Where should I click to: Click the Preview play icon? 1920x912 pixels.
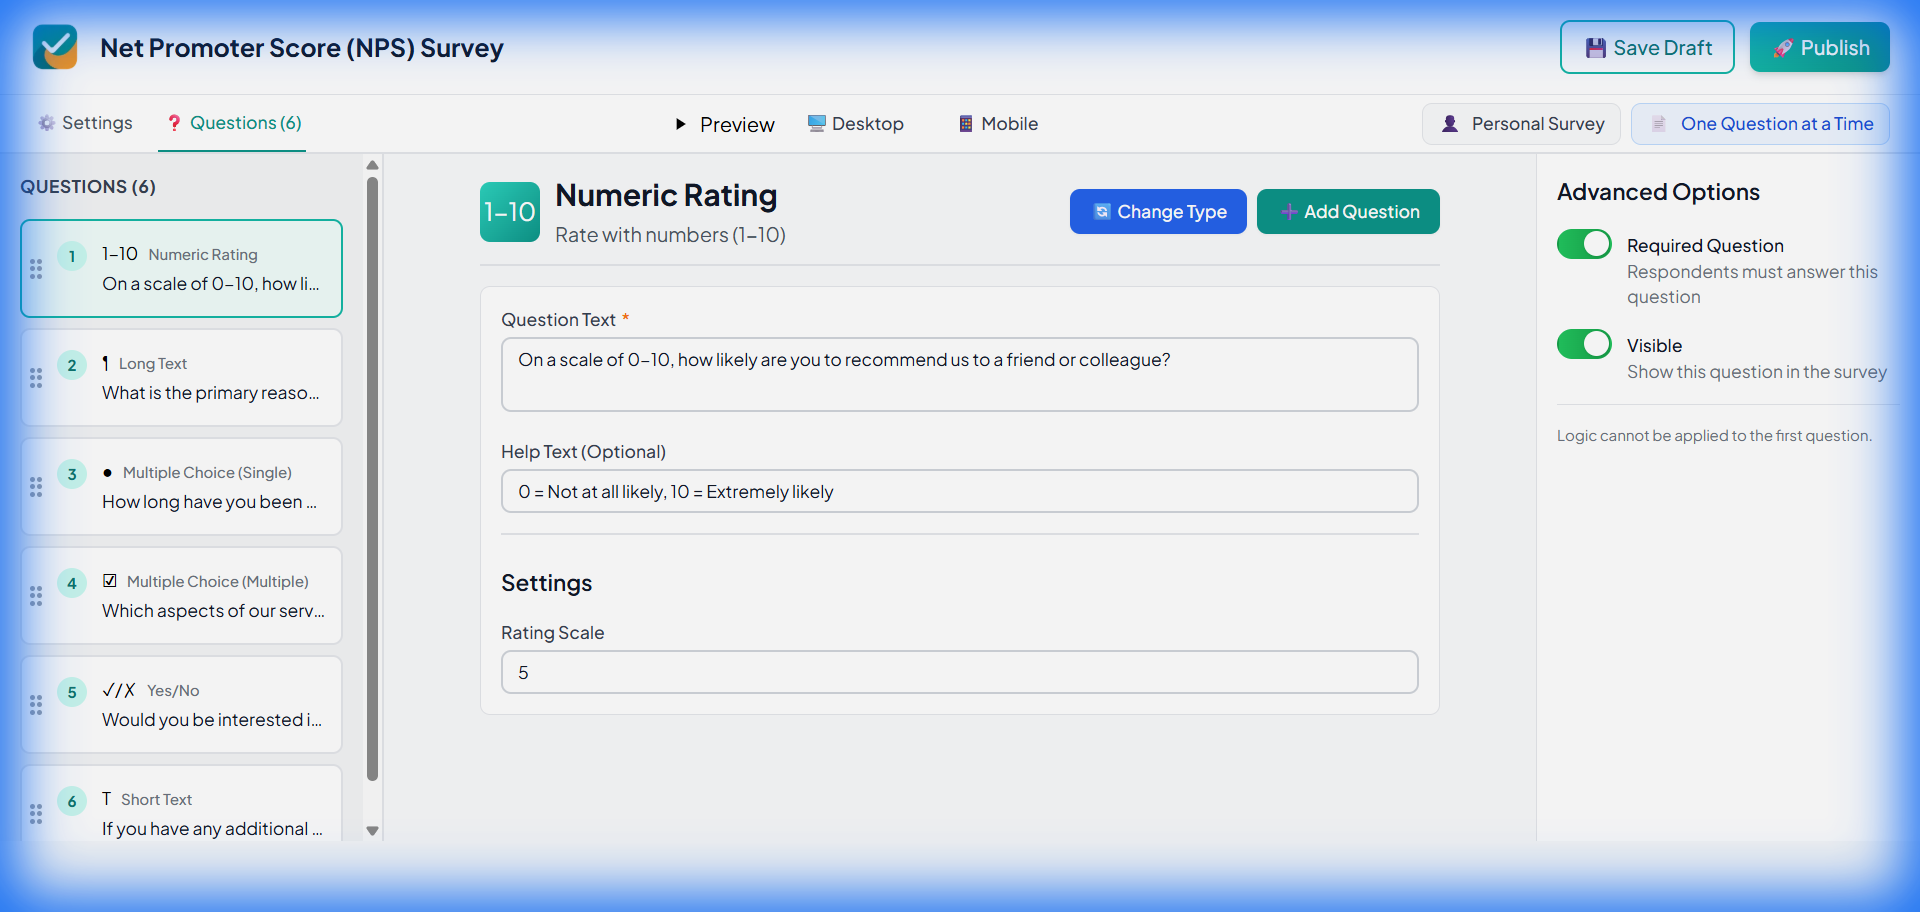(681, 124)
